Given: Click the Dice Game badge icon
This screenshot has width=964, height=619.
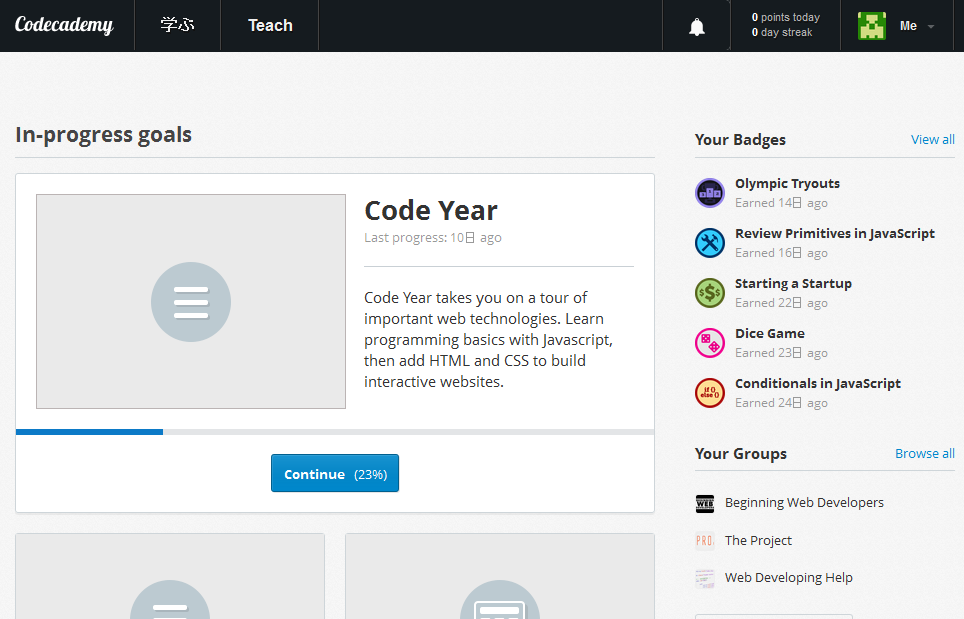Looking at the screenshot, I should [x=709, y=343].
